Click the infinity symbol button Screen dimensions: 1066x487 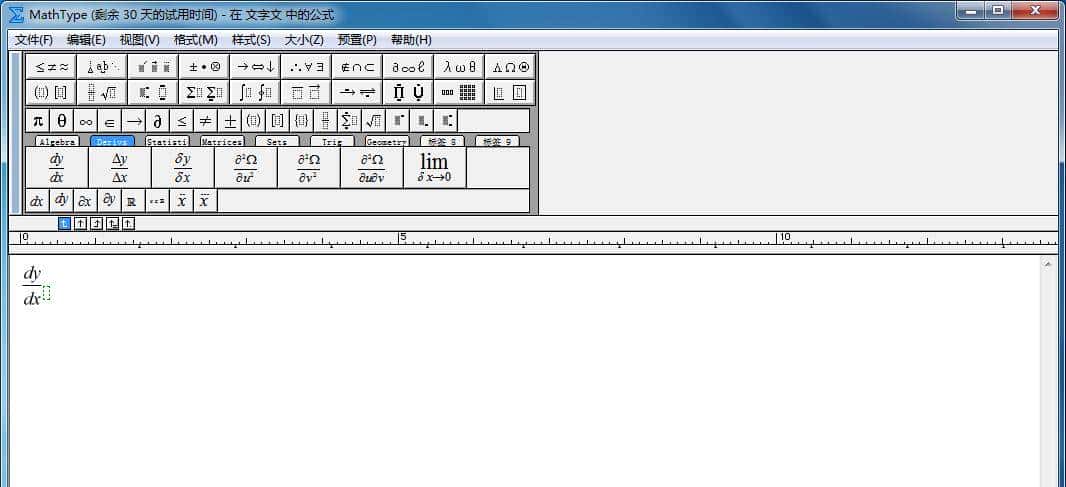tap(86, 121)
